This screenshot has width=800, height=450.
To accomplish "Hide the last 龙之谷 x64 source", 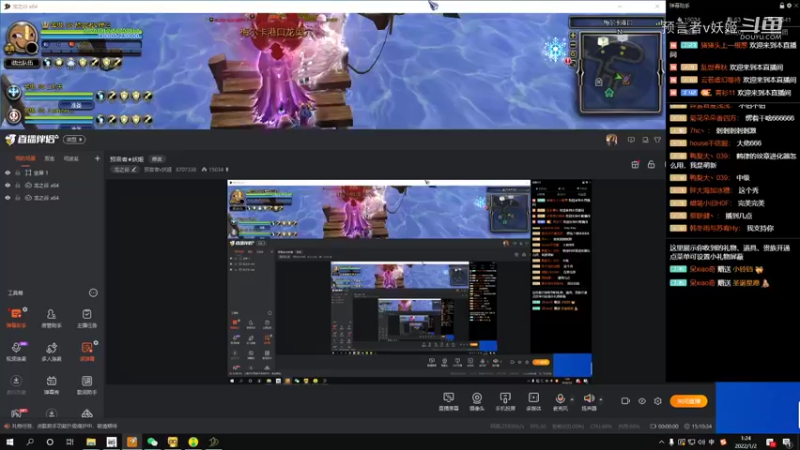I will tap(7, 198).
